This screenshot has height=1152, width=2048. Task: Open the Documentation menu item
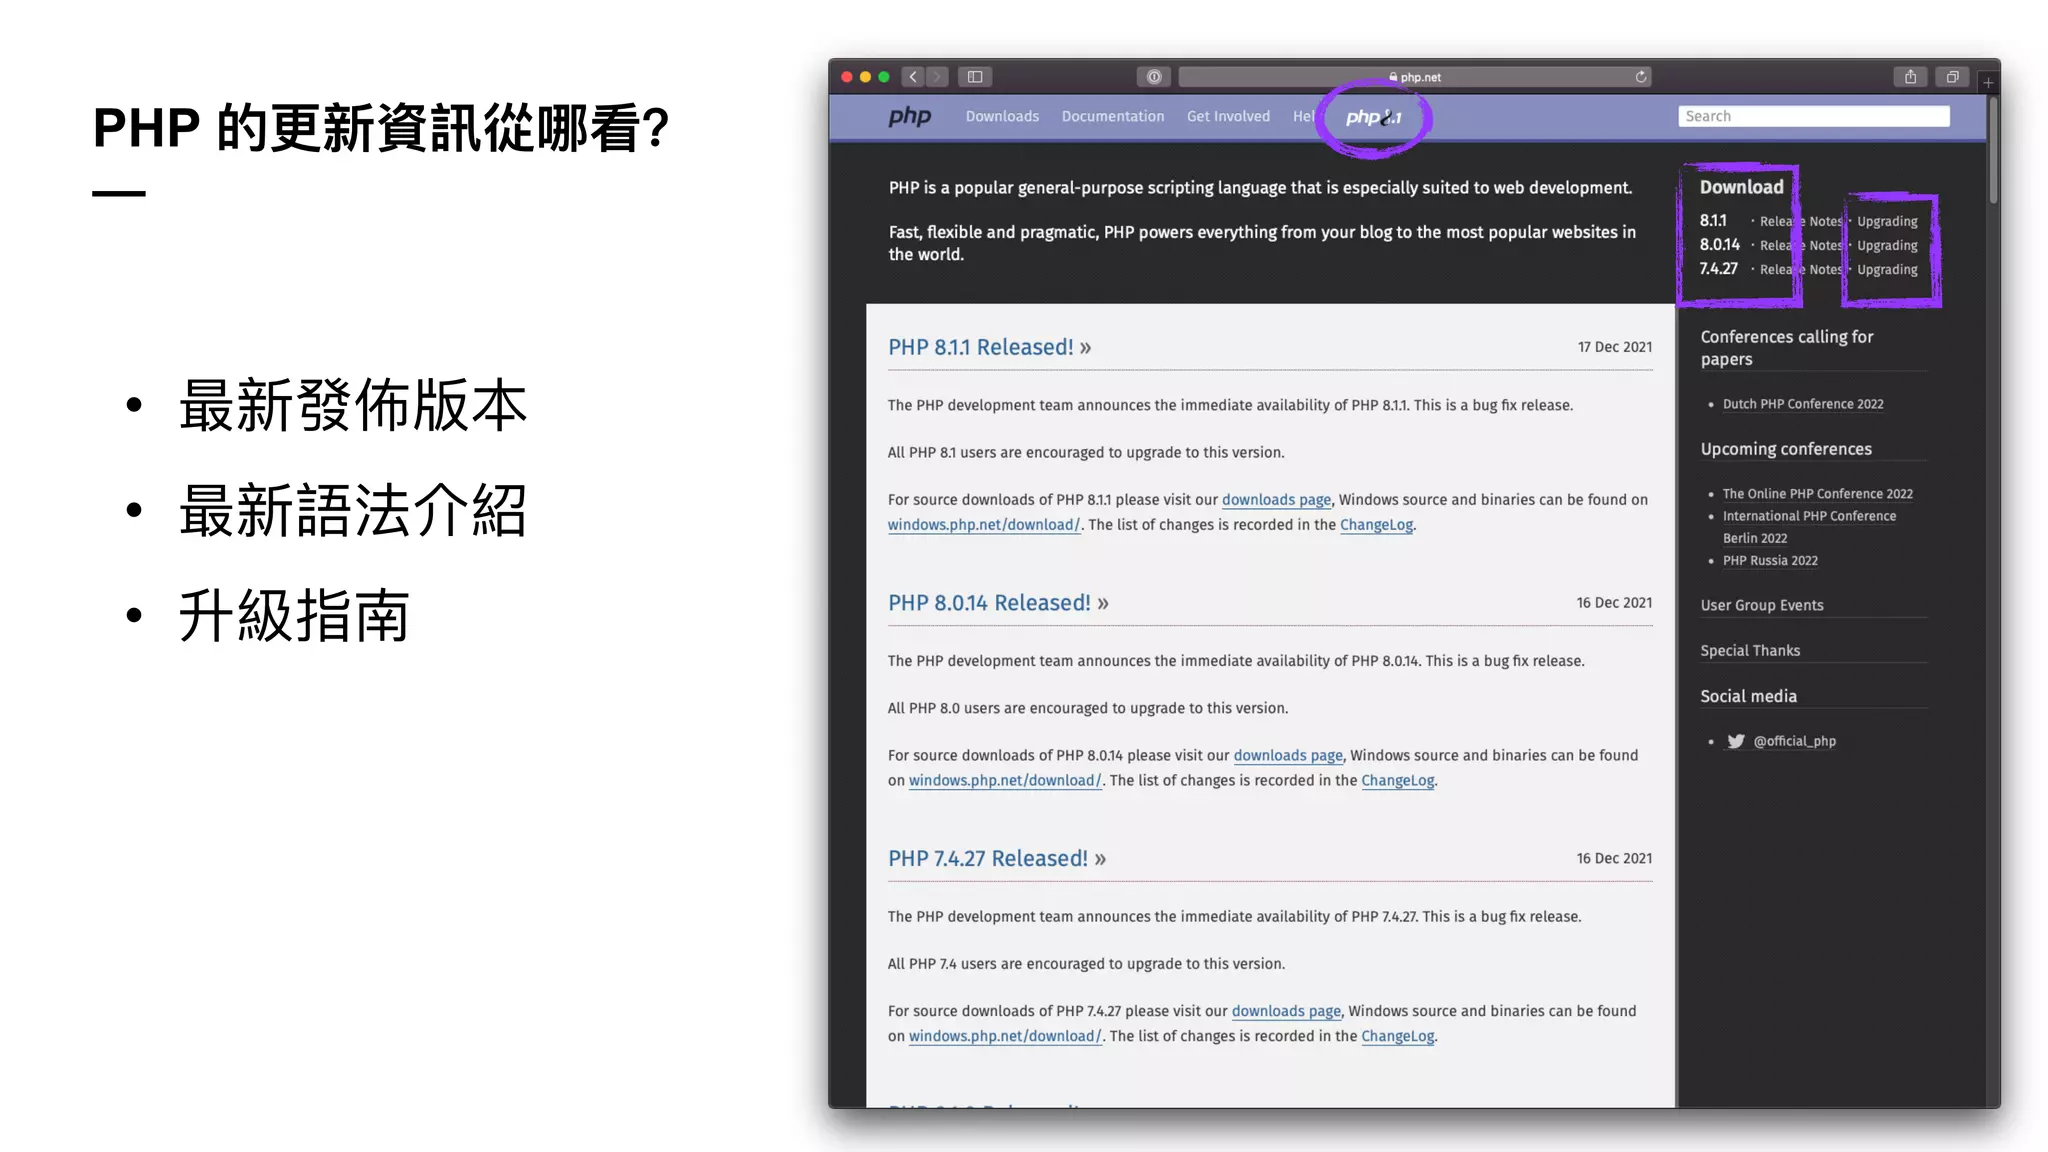coord(1113,116)
